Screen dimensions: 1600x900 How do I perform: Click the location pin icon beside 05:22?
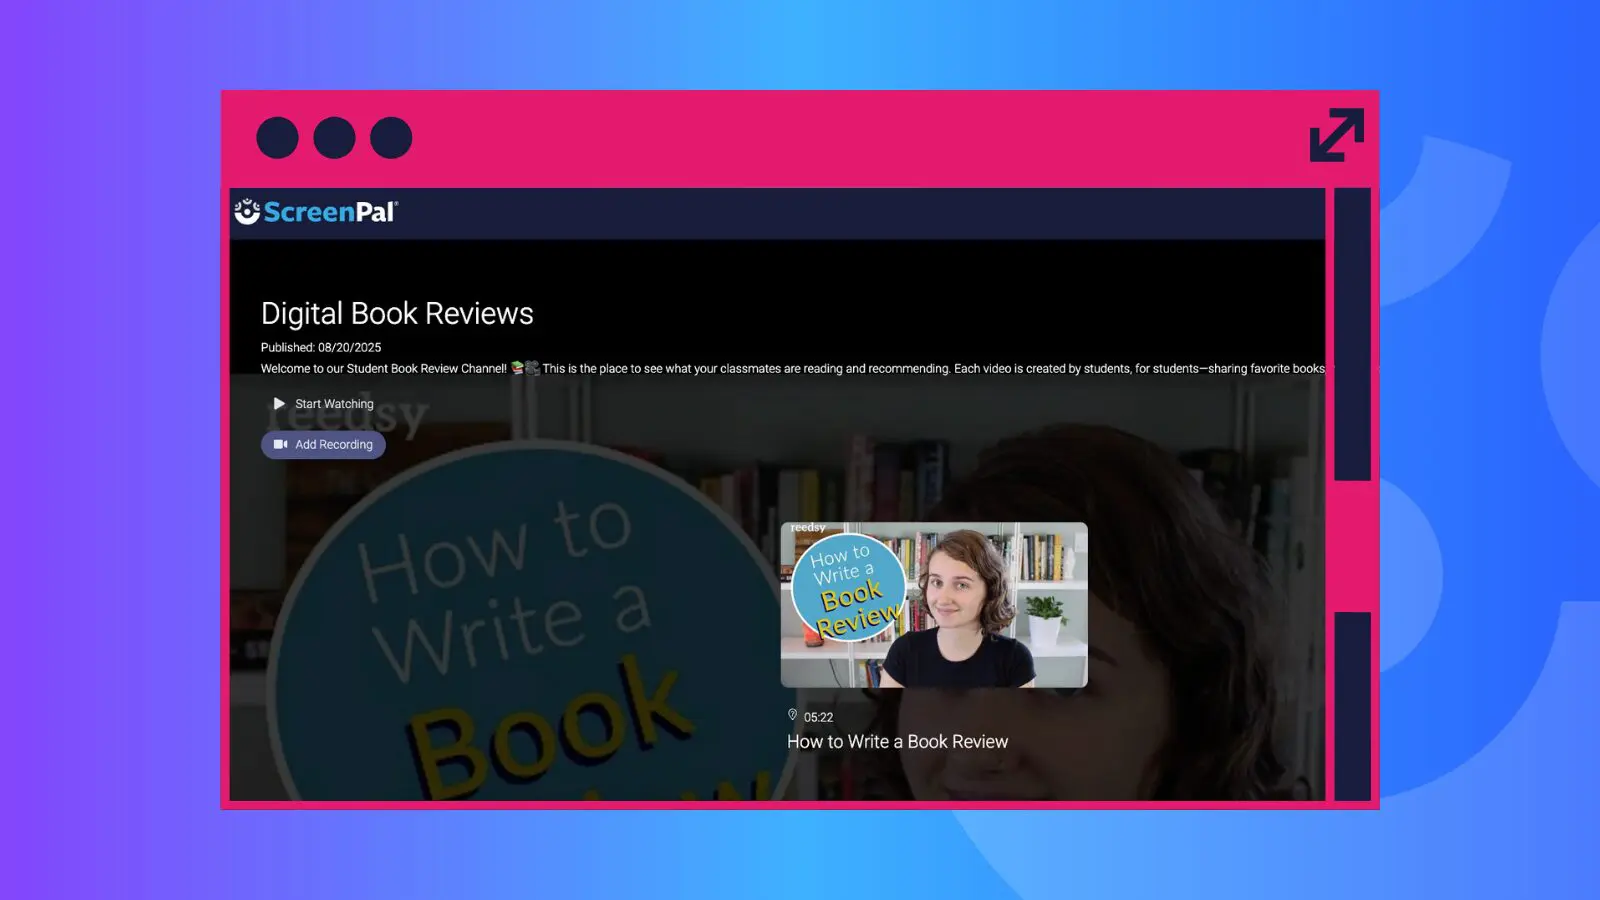point(793,715)
